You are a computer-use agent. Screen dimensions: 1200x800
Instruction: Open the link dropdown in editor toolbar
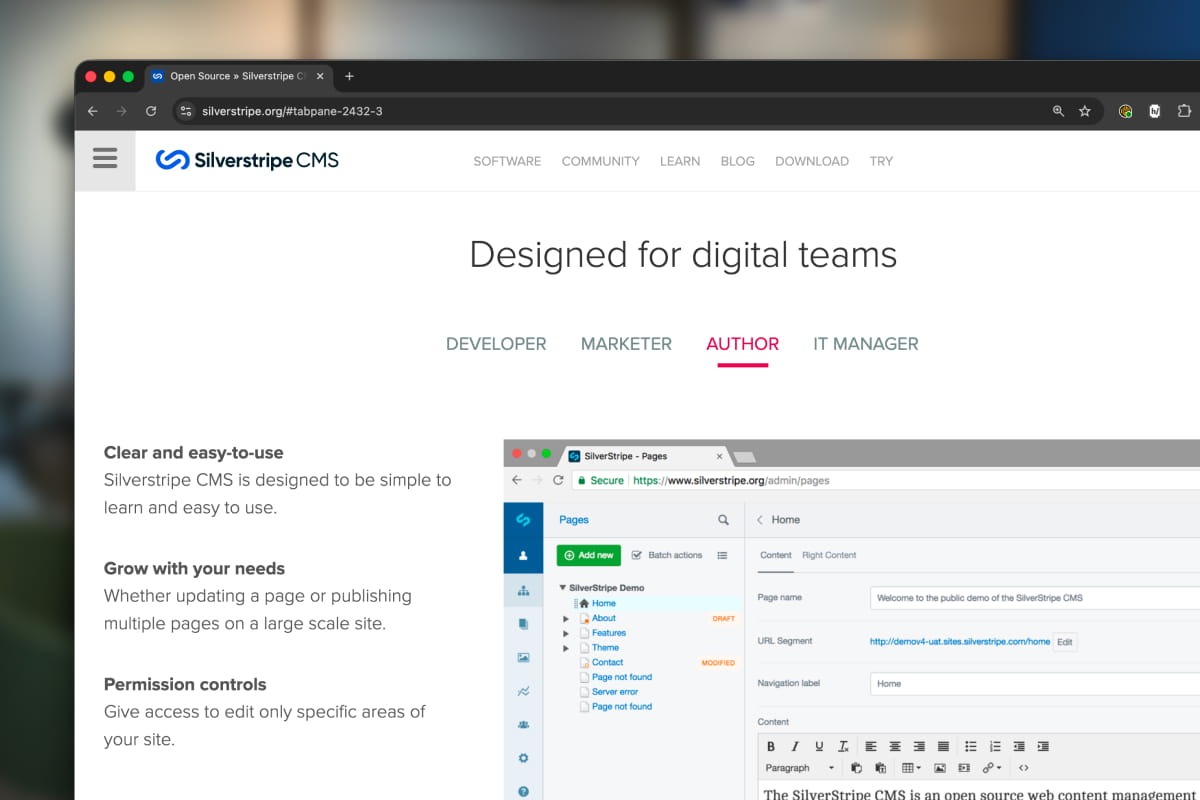coord(992,768)
